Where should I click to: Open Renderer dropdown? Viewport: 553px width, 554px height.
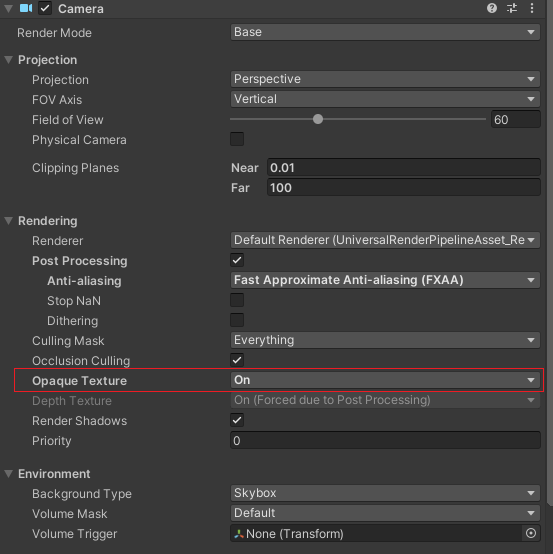385,240
